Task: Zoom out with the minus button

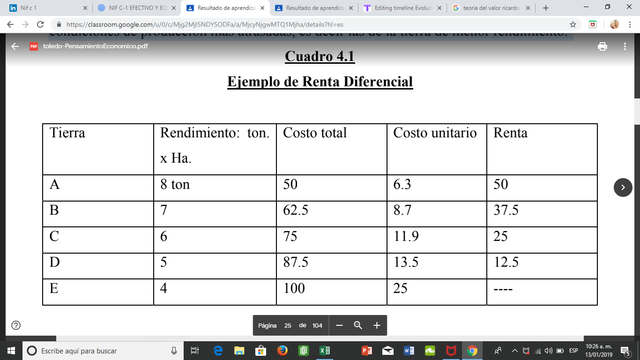Action: point(339,325)
